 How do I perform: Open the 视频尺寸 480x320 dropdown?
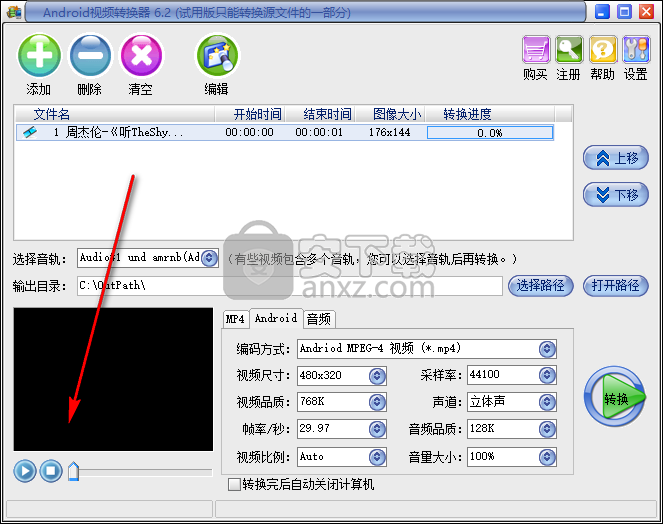tap(377, 376)
